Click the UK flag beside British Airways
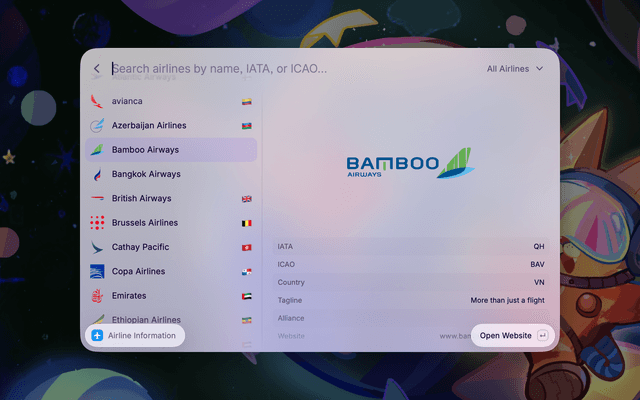Image resolution: width=640 pixels, height=400 pixels. click(247, 199)
